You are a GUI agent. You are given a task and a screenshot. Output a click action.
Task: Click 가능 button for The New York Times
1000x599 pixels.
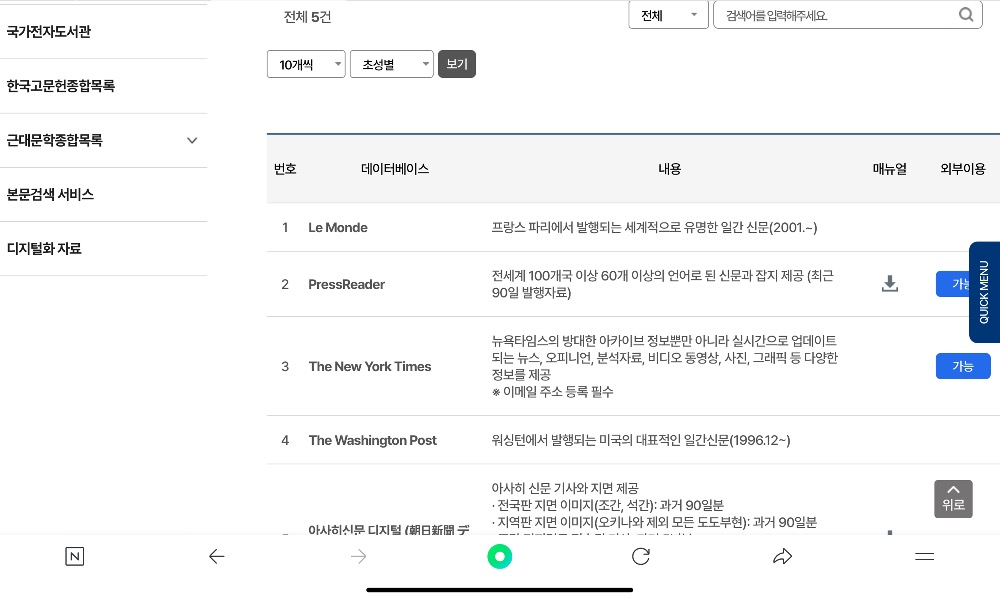963,366
